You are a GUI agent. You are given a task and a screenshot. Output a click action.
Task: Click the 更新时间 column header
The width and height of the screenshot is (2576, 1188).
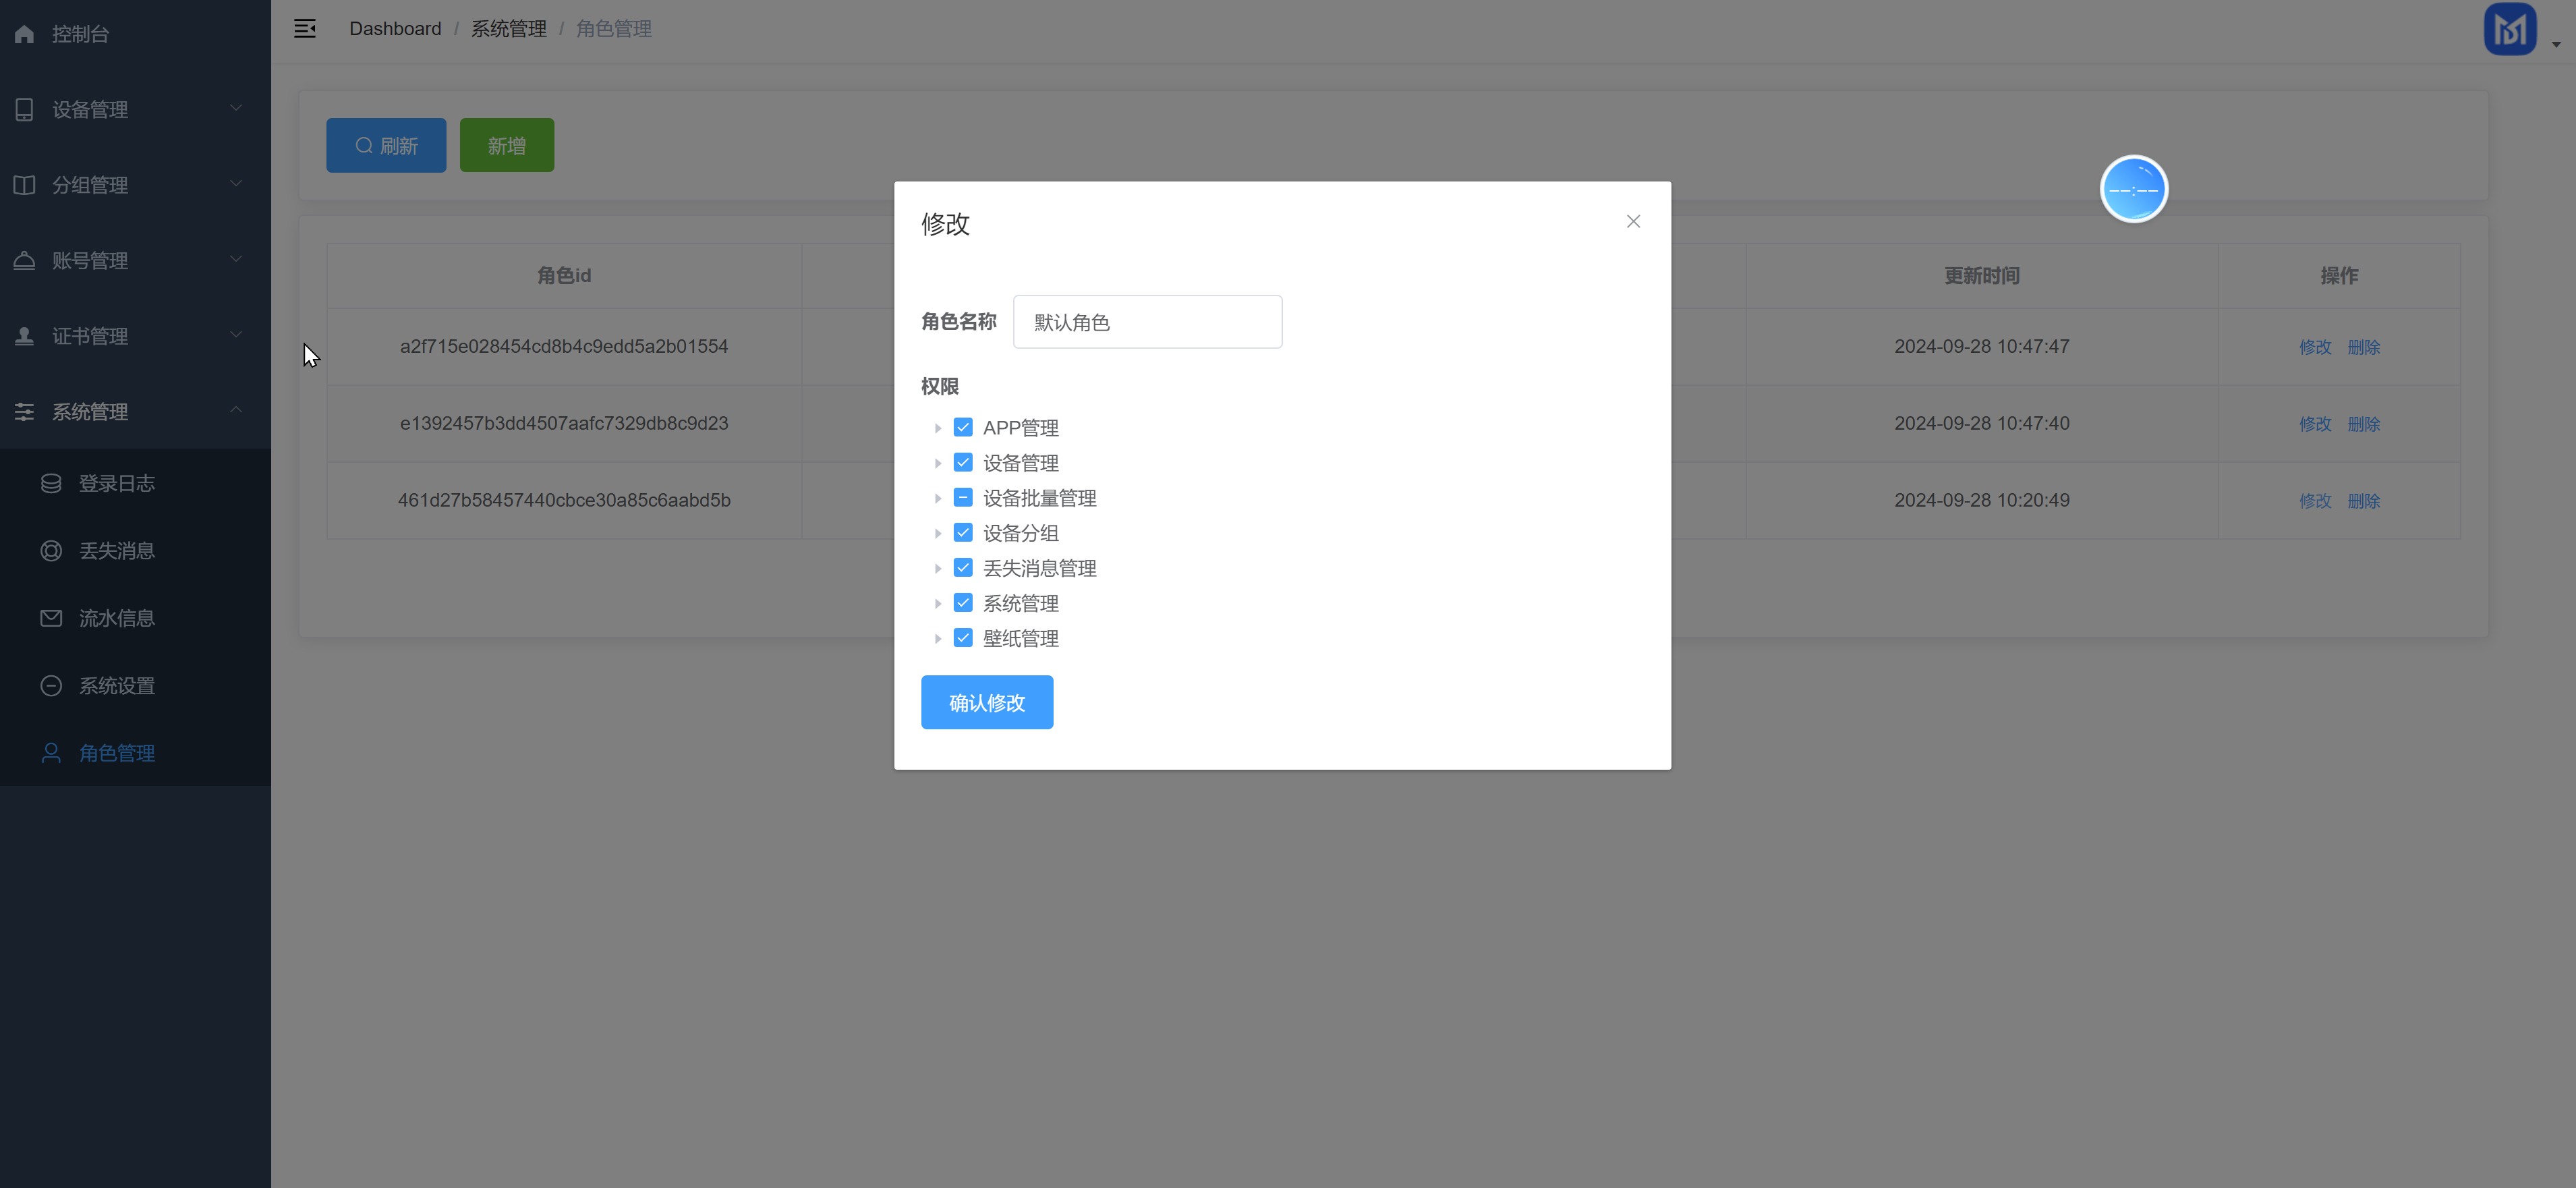[x=1982, y=276]
